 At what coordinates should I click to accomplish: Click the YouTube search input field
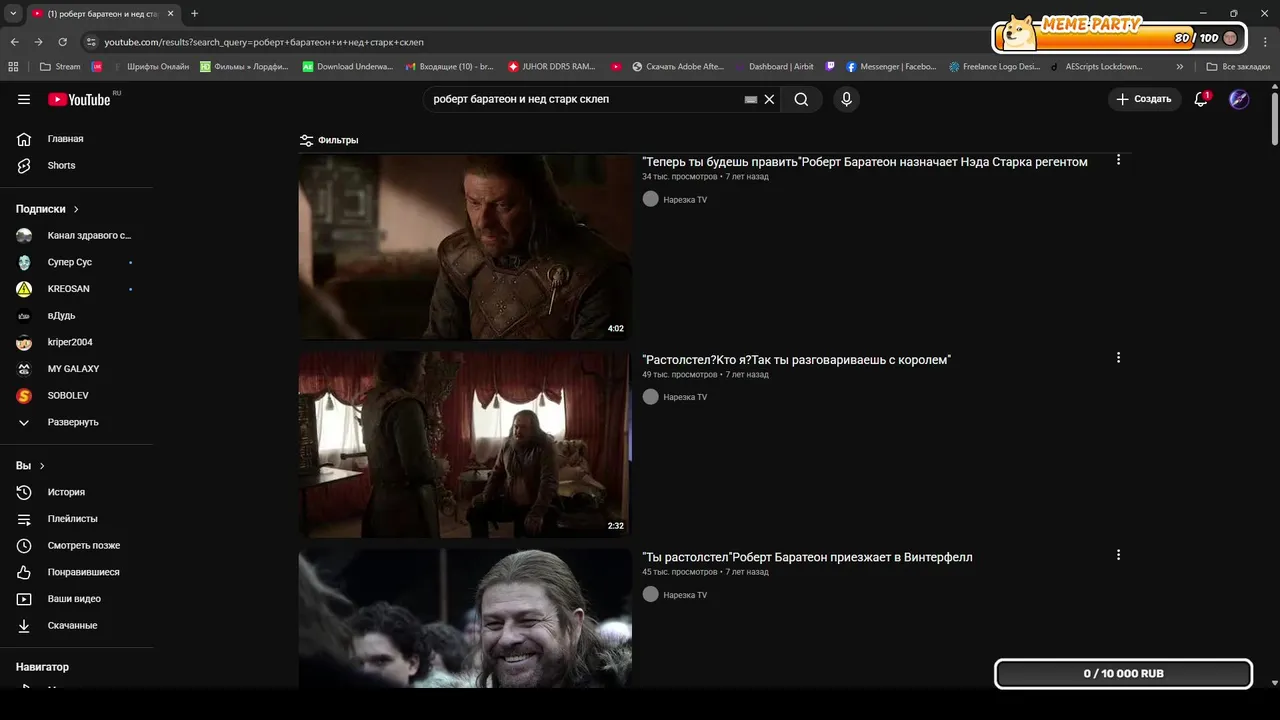point(585,99)
